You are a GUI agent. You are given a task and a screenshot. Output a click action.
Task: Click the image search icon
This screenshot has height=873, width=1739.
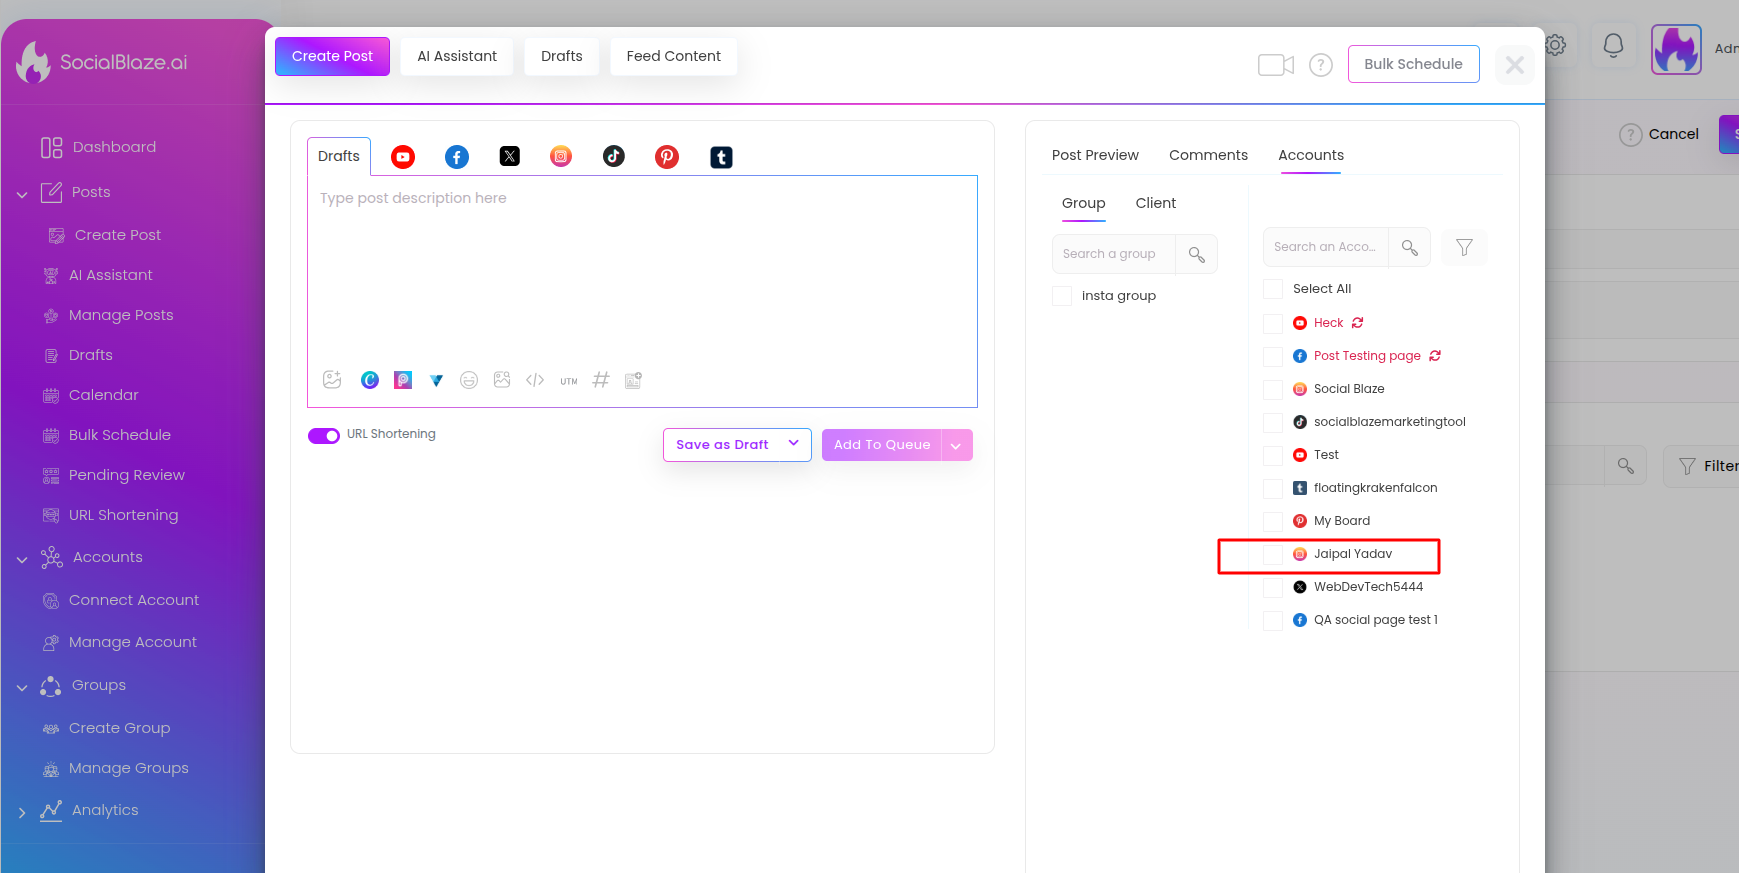pos(502,380)
